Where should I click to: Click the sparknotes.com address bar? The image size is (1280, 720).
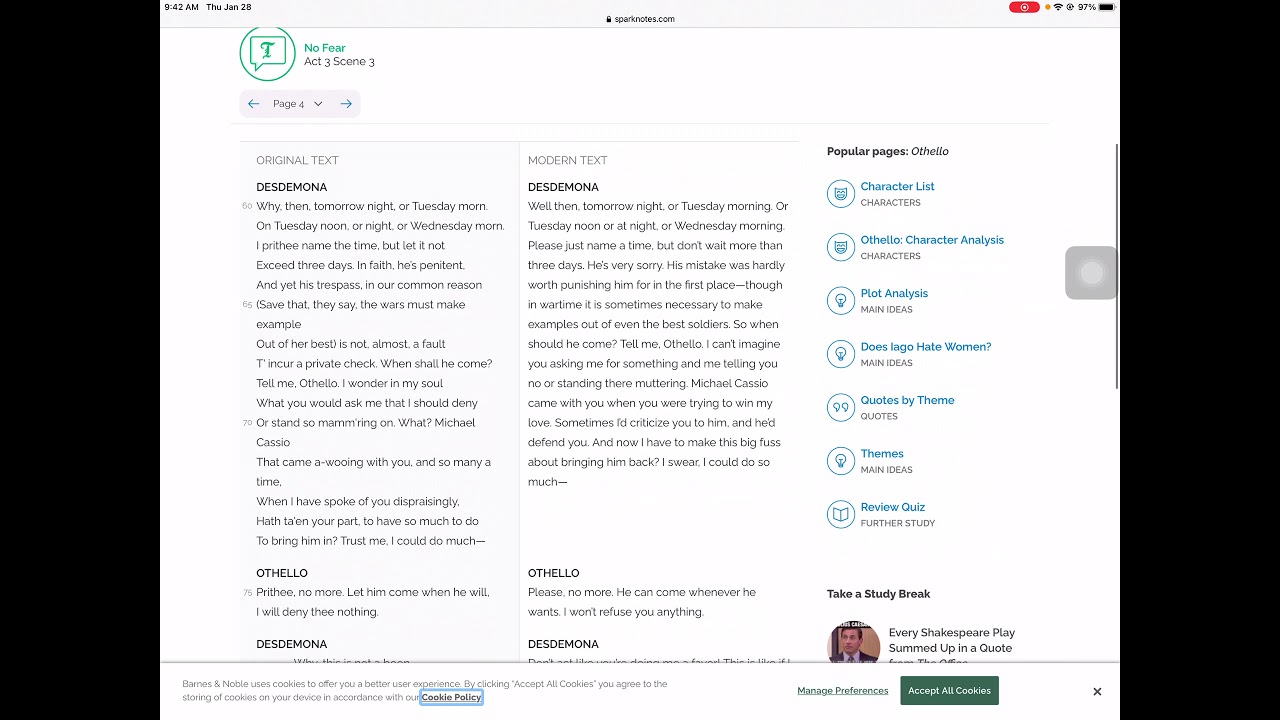pyautogui.click(x=640, y=19)
